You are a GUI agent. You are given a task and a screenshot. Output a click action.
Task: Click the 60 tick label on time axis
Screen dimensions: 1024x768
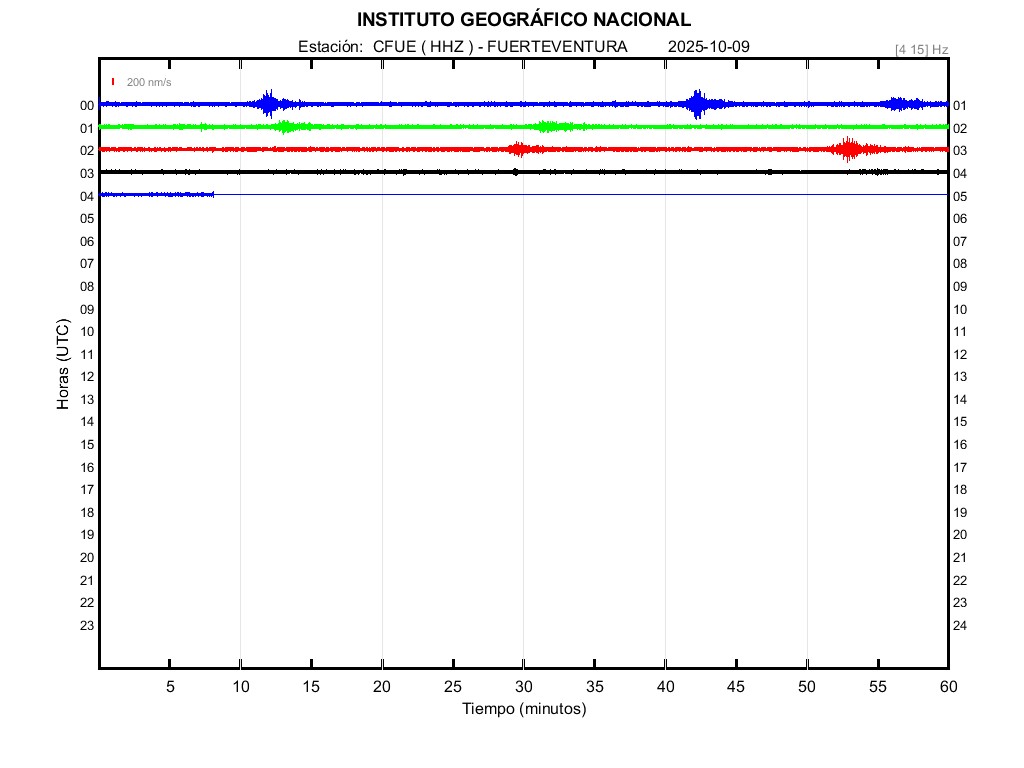[947, 686]
